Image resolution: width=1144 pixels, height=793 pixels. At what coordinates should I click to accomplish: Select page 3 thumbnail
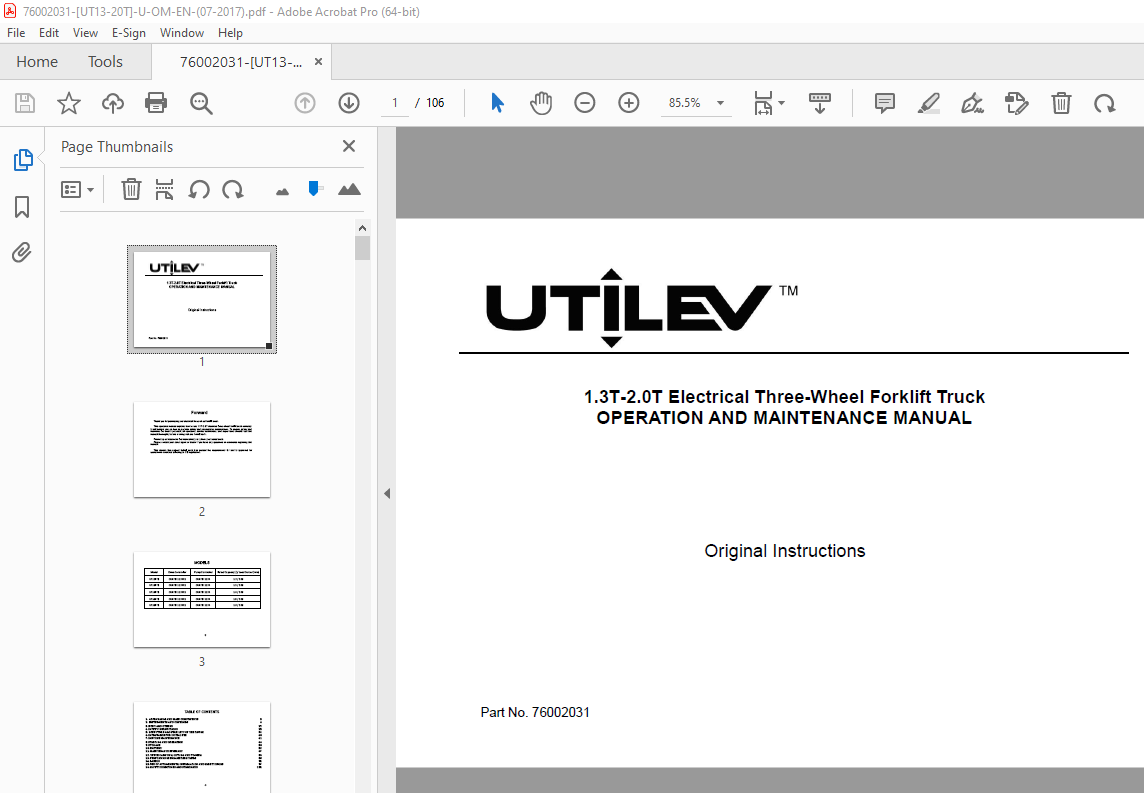click(x=202, y=600)
